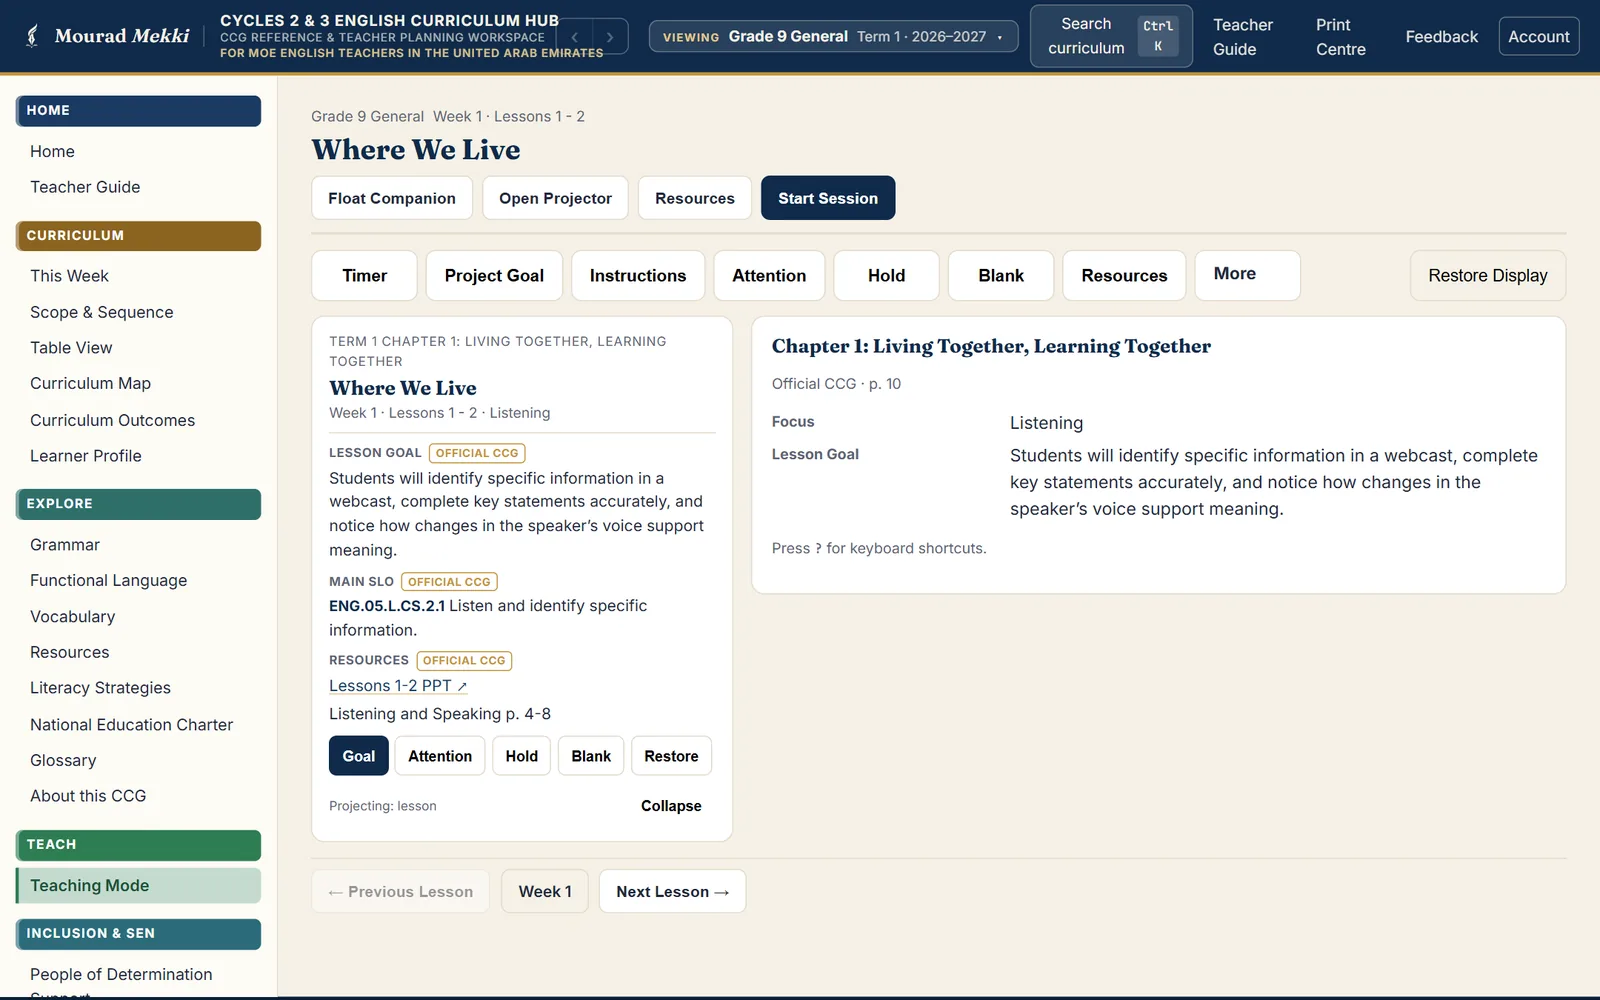The height and width of the screenshot is (1000, 1600).
Task: Open the Grade 9 General viewing dropdown
Action: (x=833, y=37)
